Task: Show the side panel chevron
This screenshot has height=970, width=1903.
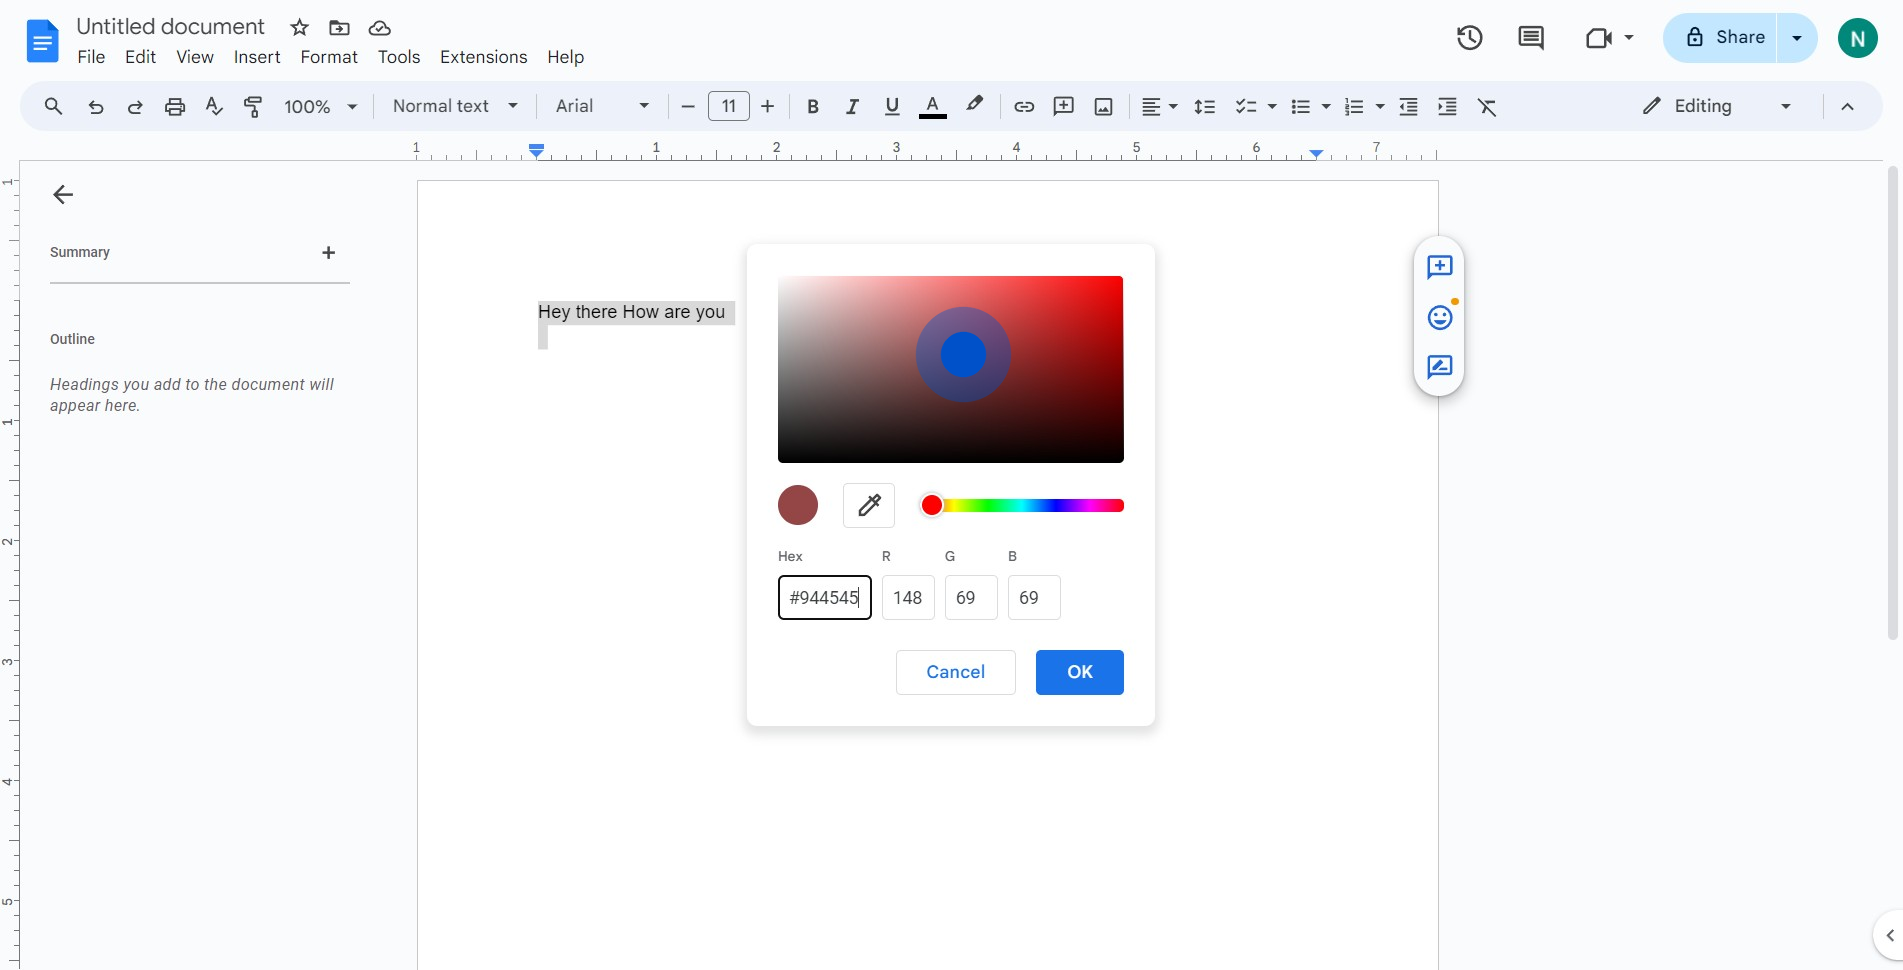Action: pyautogui.click(x=1889, y=936)
